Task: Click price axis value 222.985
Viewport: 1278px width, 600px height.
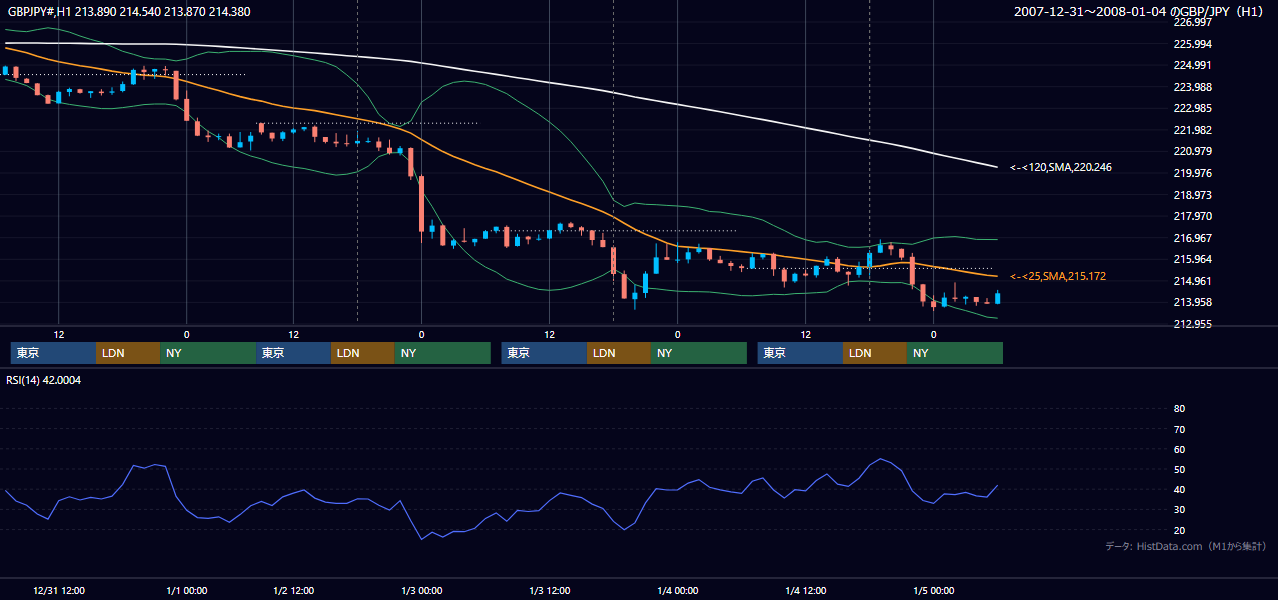Action: (x=1192, y=108)
